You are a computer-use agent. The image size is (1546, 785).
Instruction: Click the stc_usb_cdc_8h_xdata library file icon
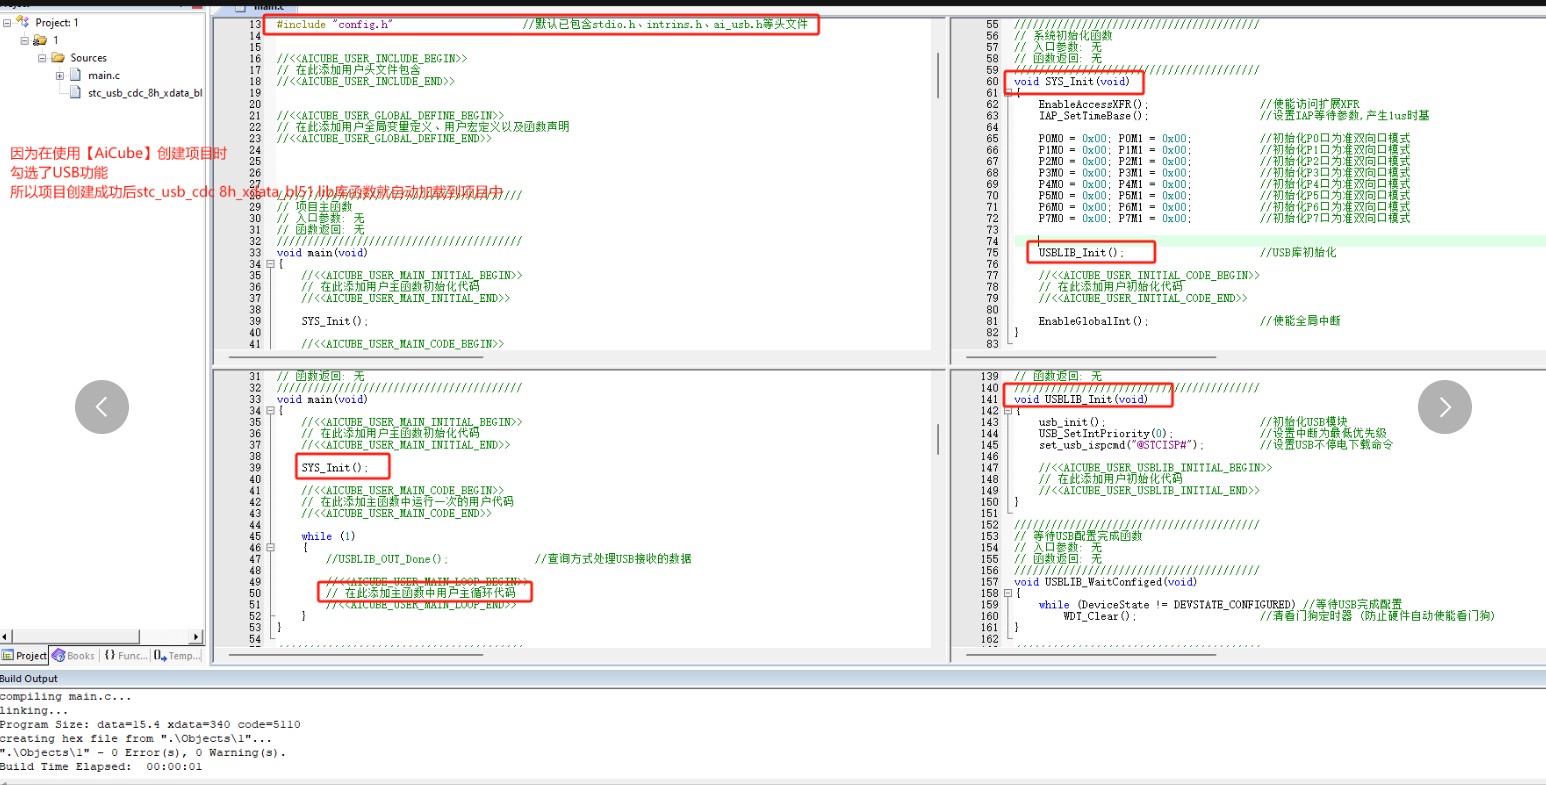75,93
